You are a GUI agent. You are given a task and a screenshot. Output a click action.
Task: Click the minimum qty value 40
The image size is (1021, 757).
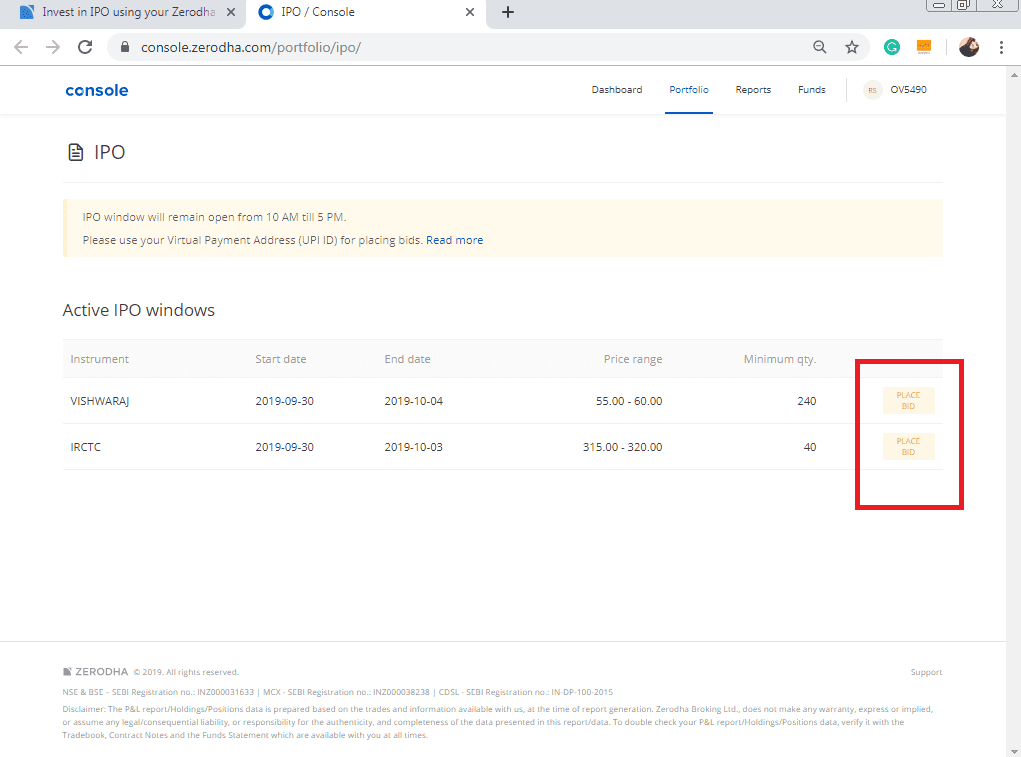pyautogui.click(x=809, y=447)
